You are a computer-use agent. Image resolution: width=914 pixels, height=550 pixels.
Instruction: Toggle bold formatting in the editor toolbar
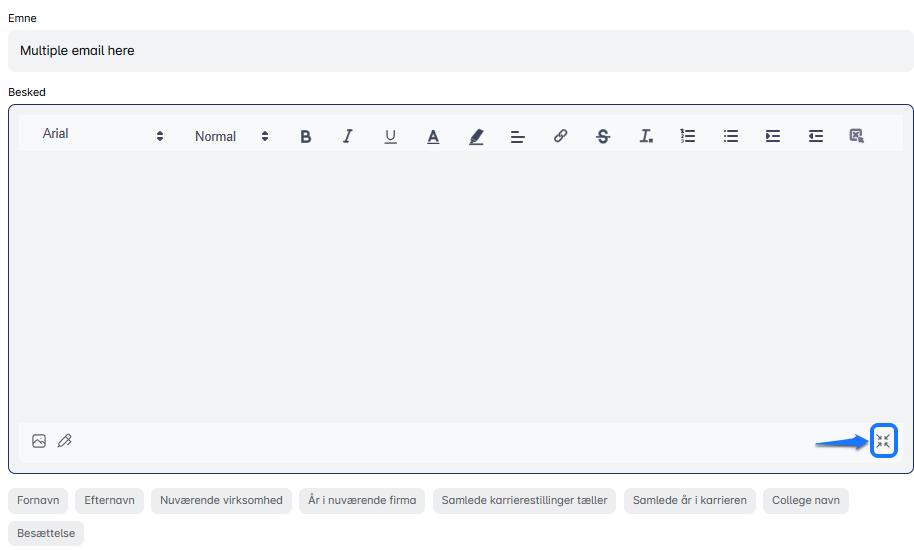306,136
